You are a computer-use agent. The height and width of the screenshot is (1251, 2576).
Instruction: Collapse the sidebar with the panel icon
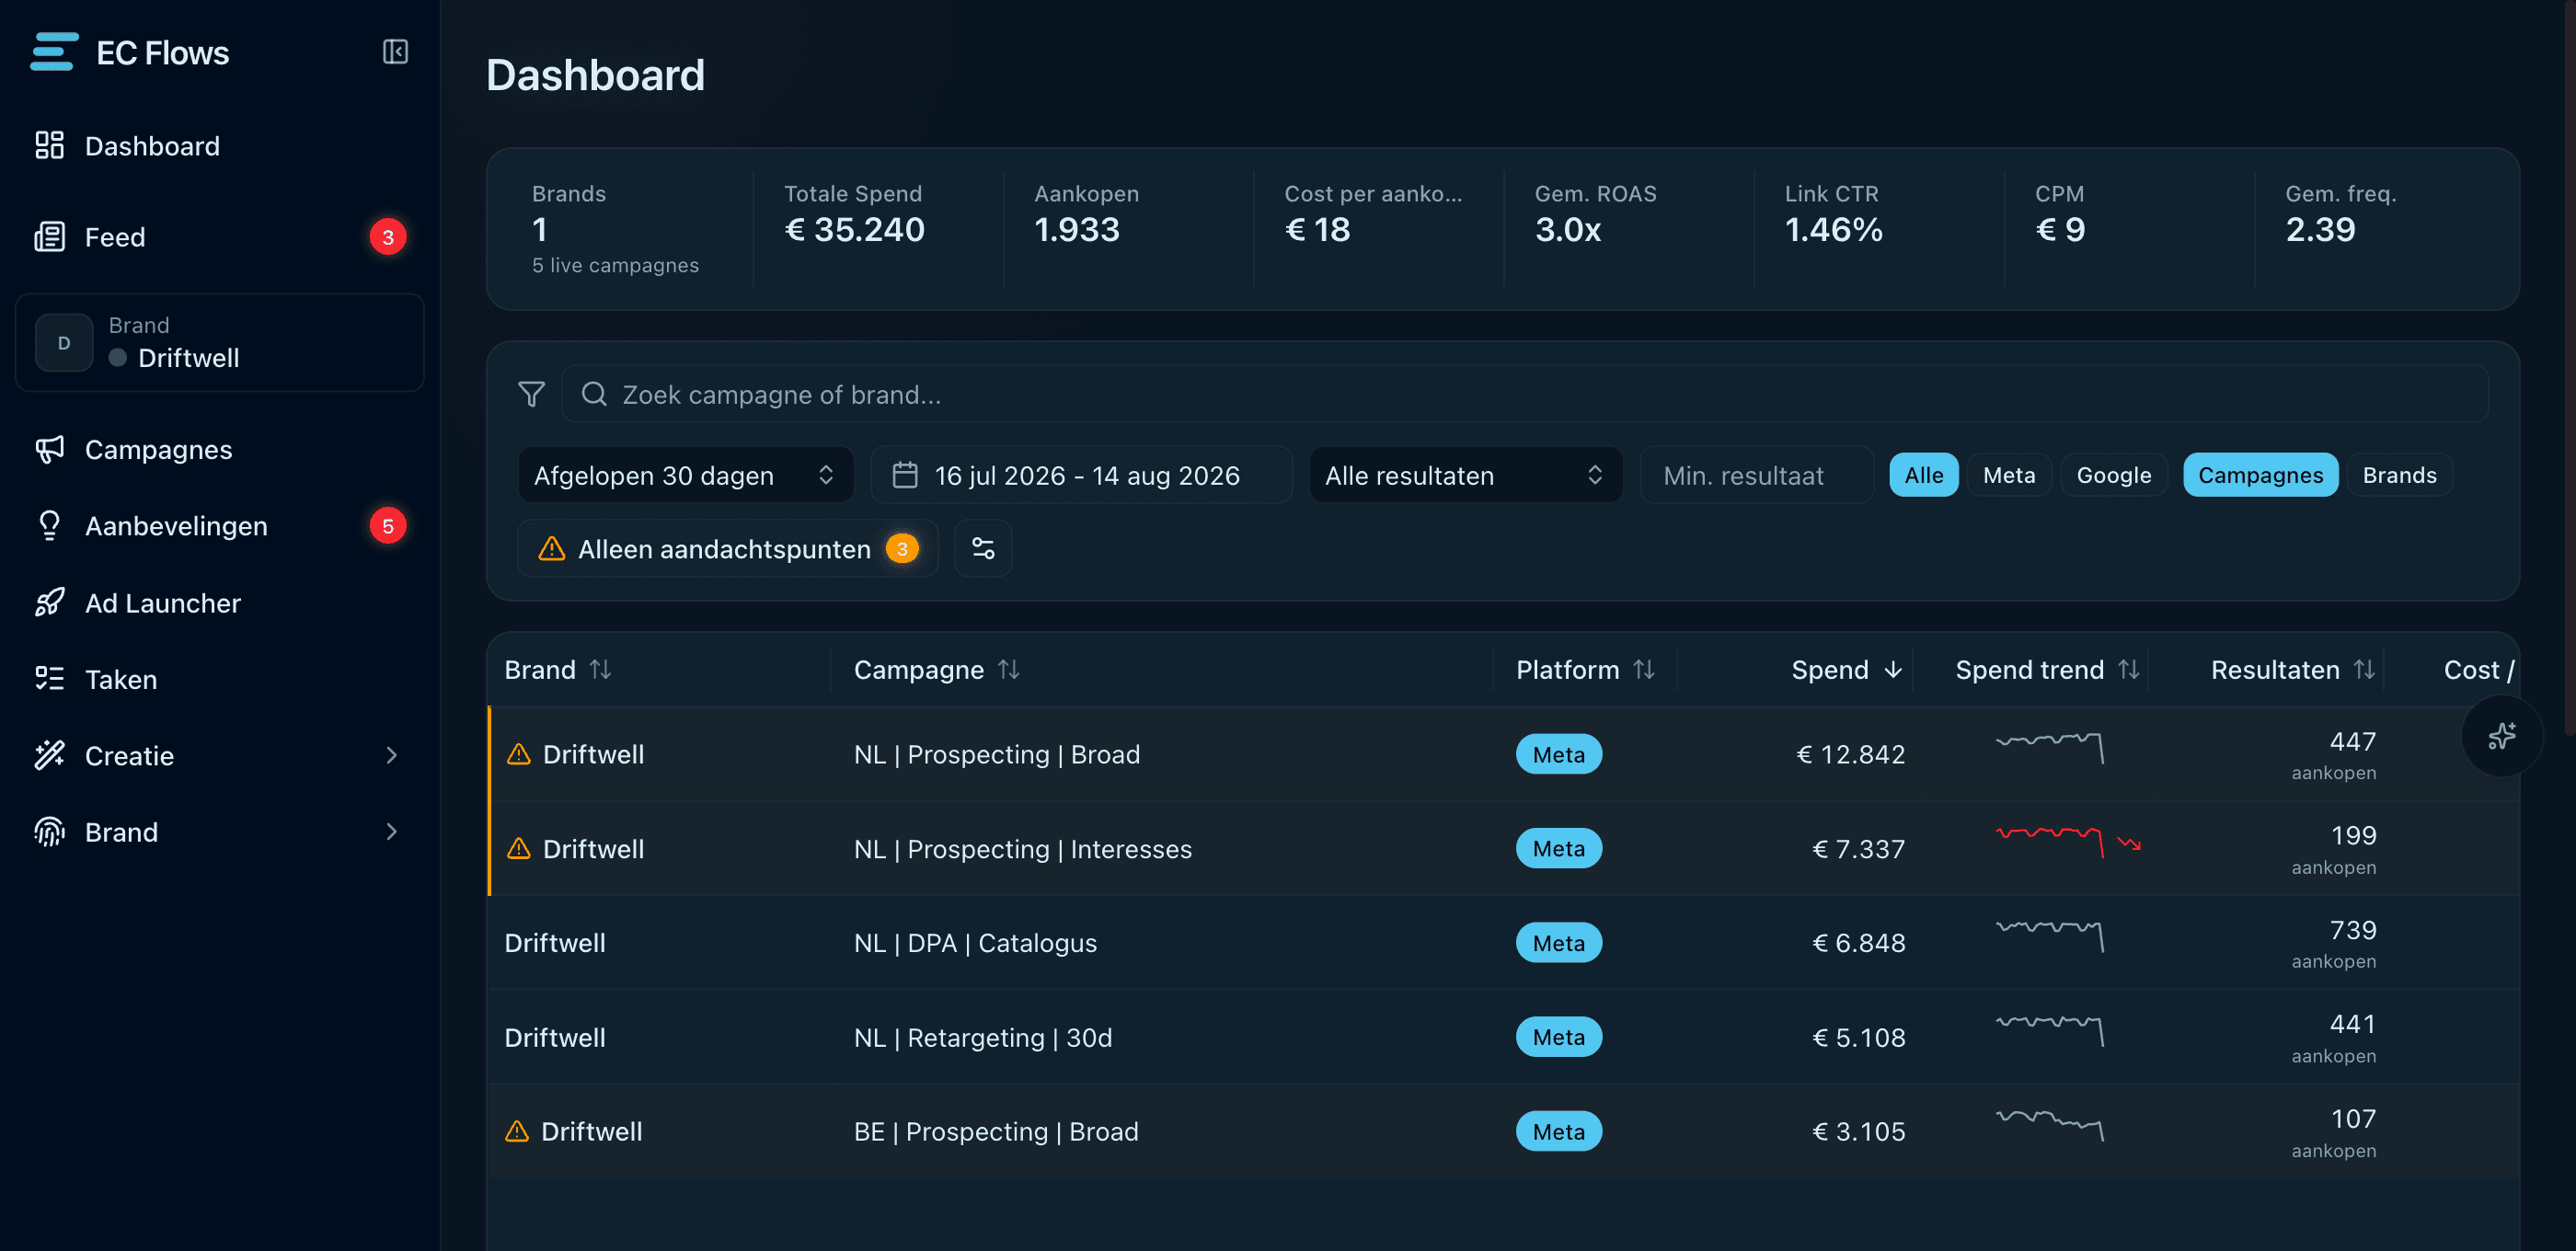(395, 52)
